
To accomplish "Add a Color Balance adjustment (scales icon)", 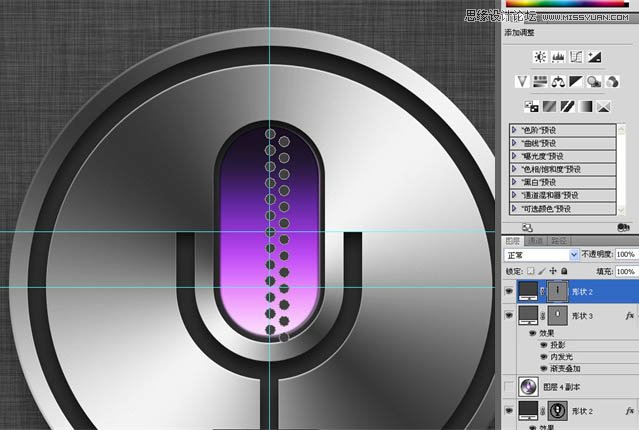I will (x=557, y=82).
